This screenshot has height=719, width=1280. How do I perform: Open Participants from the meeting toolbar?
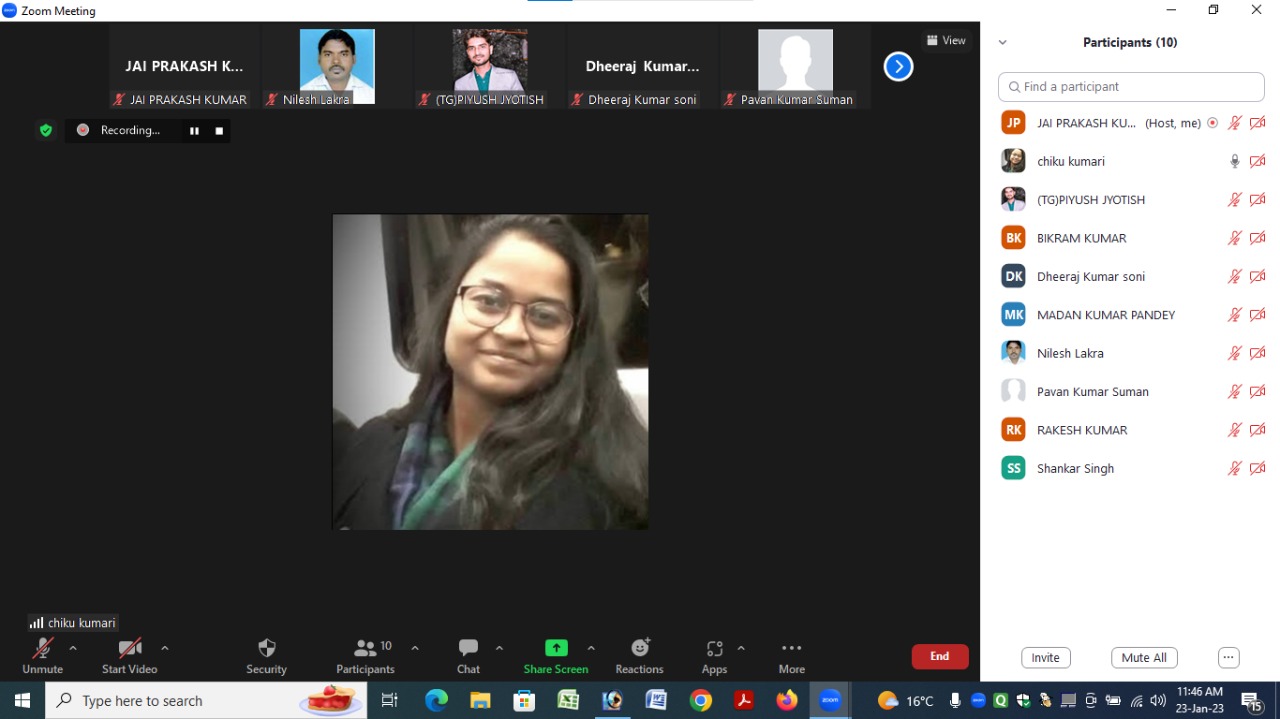coord(365,656)
